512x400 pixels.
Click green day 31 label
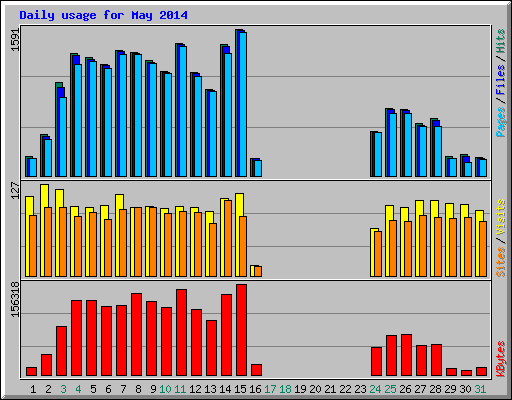[480, 389]
